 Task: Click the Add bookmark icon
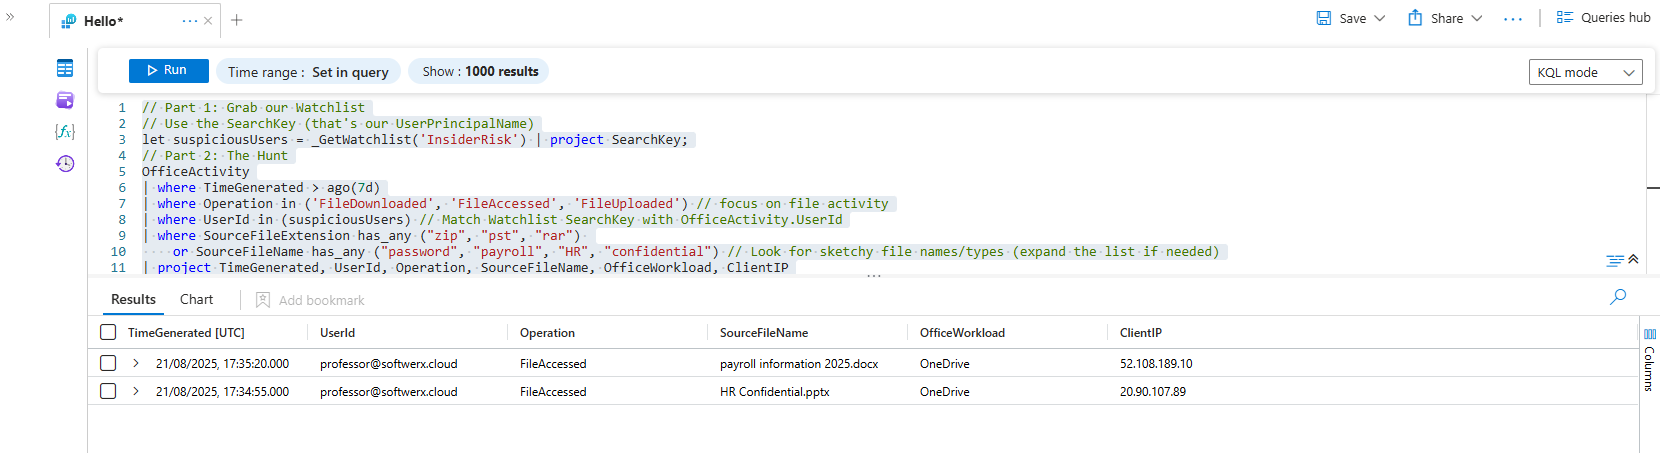pyautogui.click(x=263, y=300)
